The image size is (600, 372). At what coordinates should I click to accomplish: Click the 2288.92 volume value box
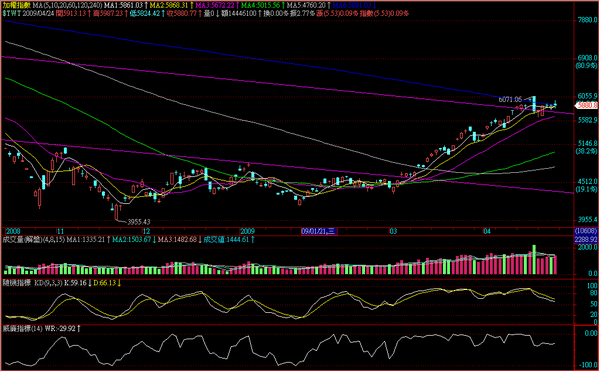587,240
